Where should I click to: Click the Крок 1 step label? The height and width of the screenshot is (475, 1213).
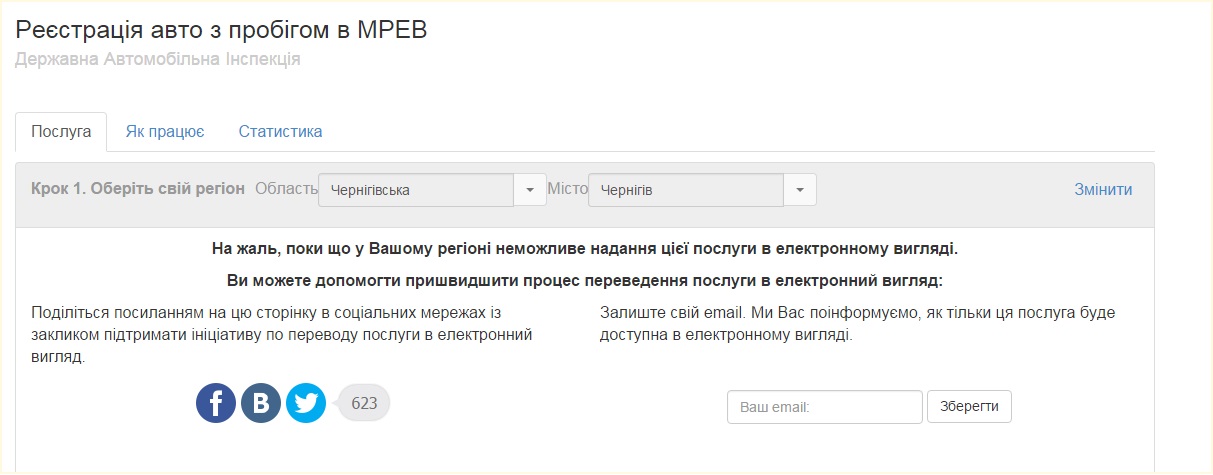point(138,189)
